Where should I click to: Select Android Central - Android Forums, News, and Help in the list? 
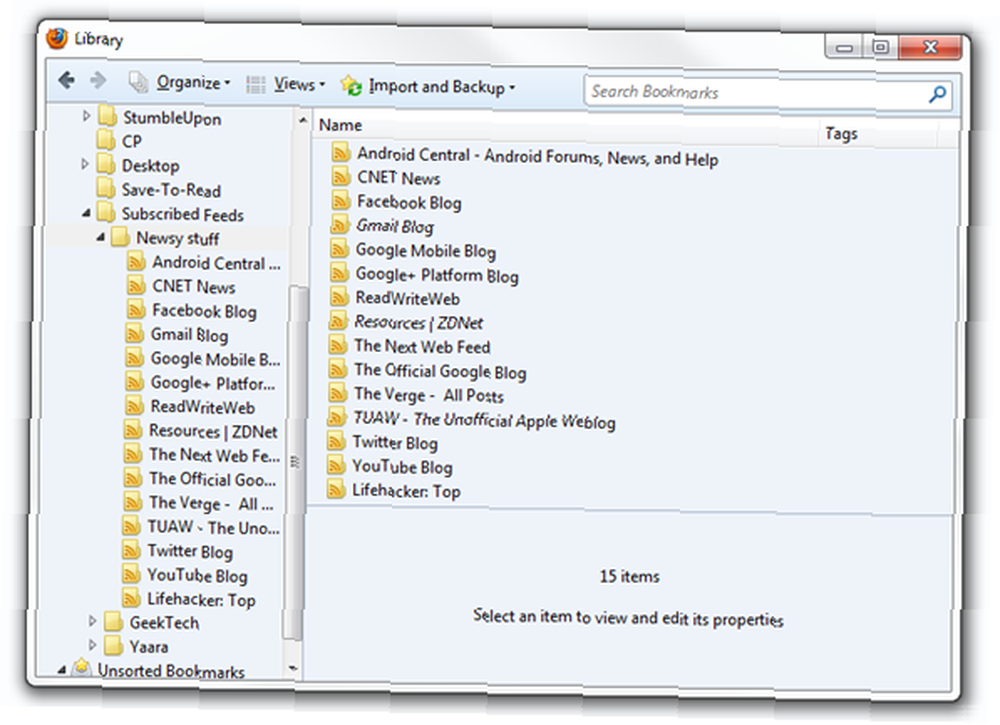[x=538, y=156]
